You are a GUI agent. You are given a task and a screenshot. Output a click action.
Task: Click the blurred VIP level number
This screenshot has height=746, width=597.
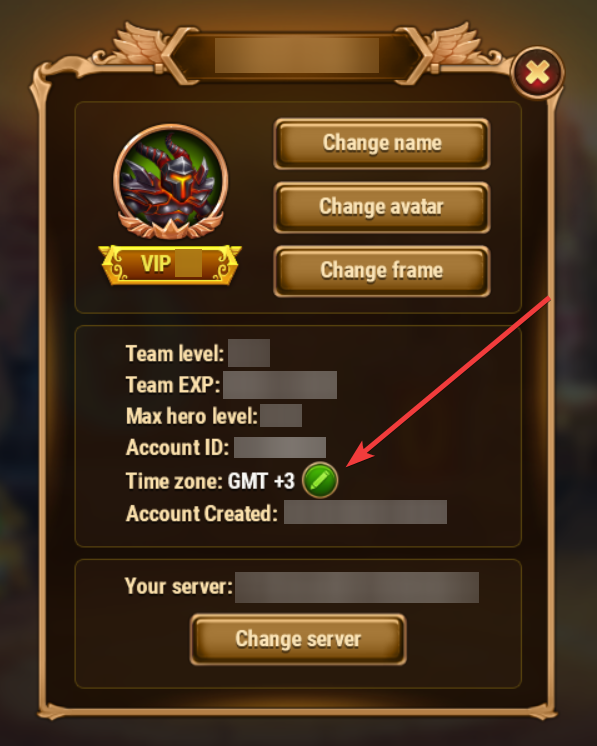[x=188, y=263]
